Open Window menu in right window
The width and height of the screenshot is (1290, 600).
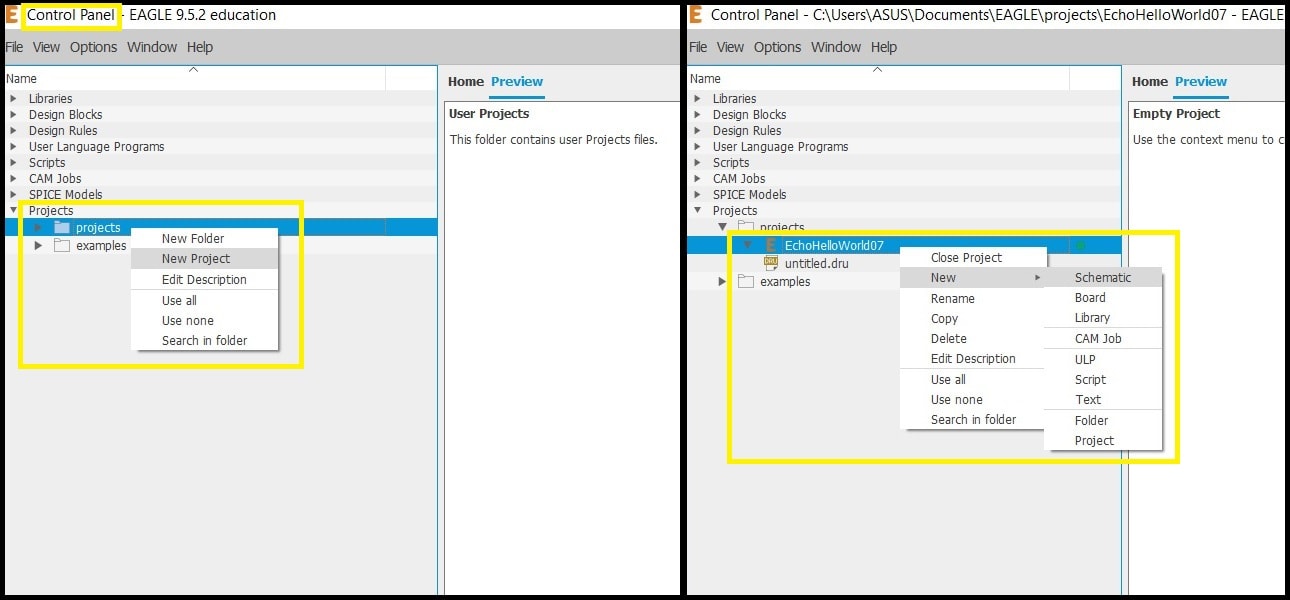[x=836, y=47]
